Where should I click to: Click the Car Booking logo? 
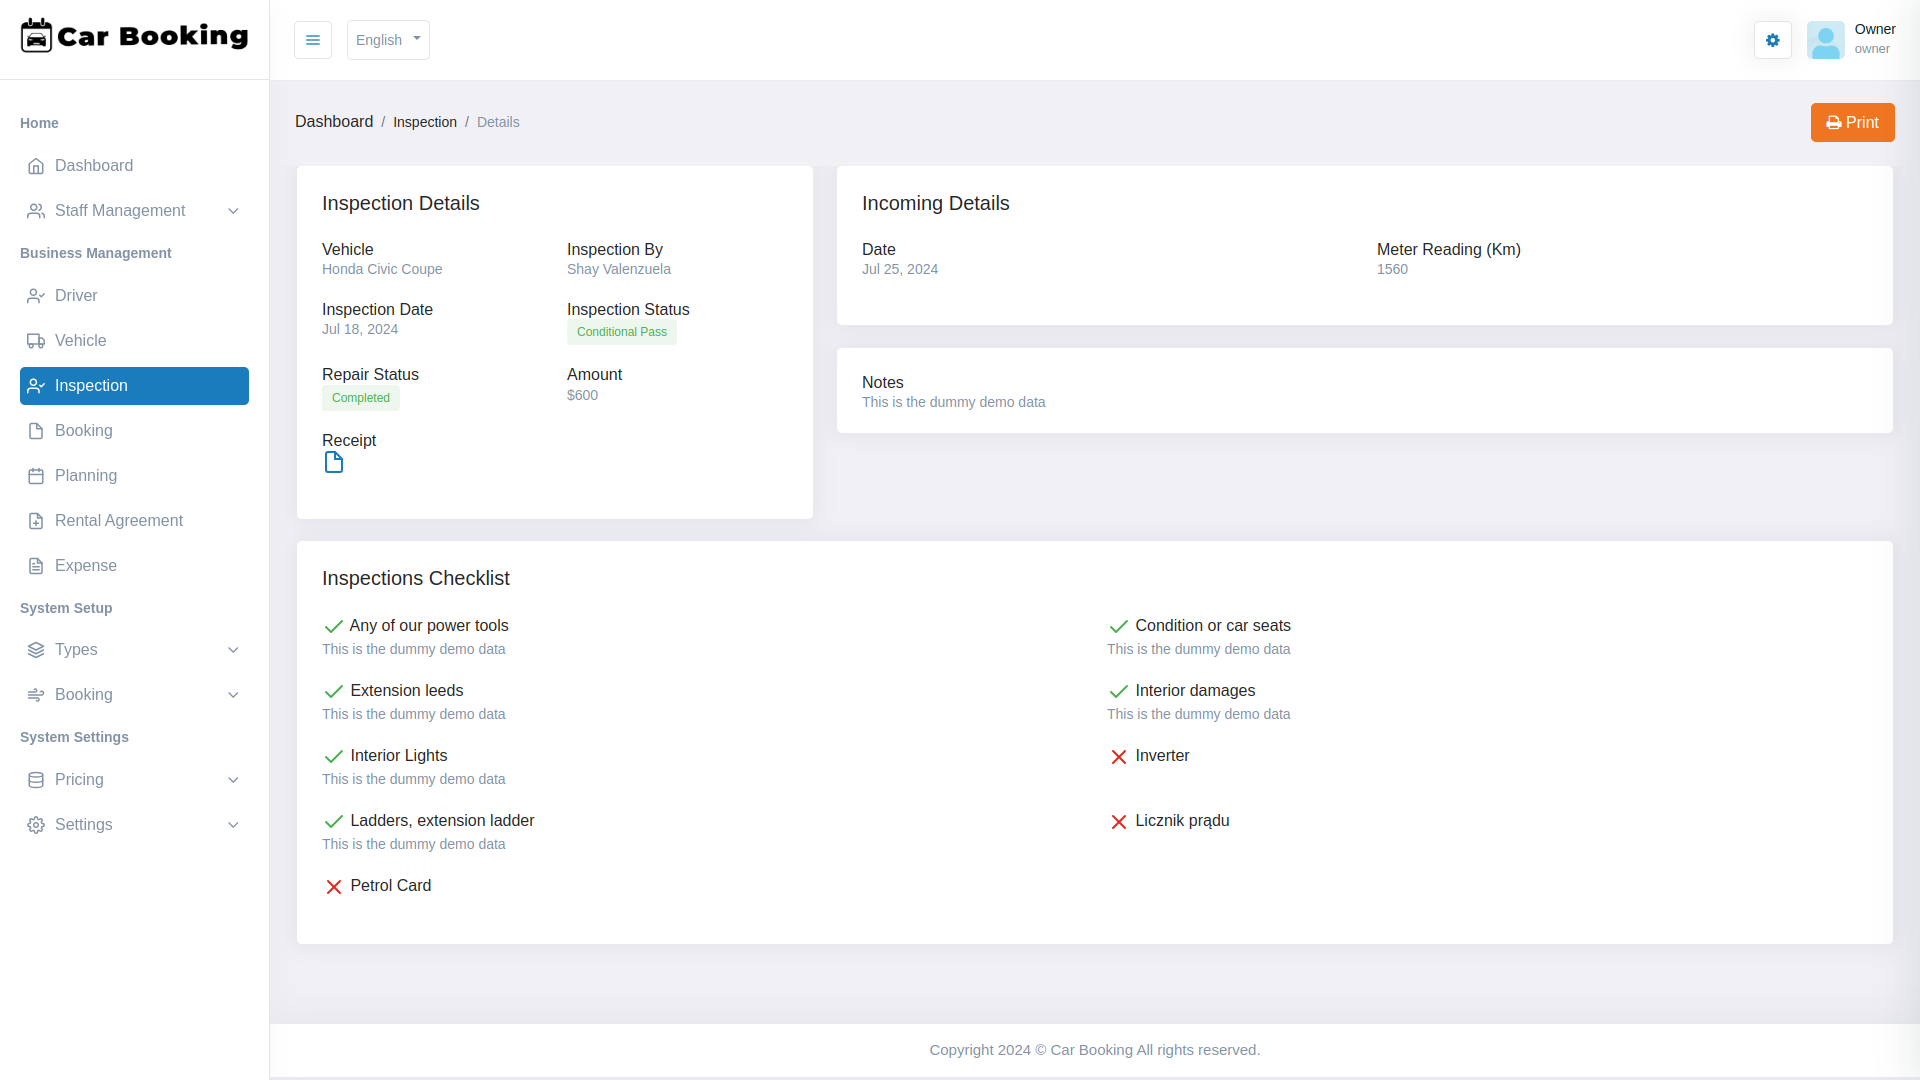135,36
